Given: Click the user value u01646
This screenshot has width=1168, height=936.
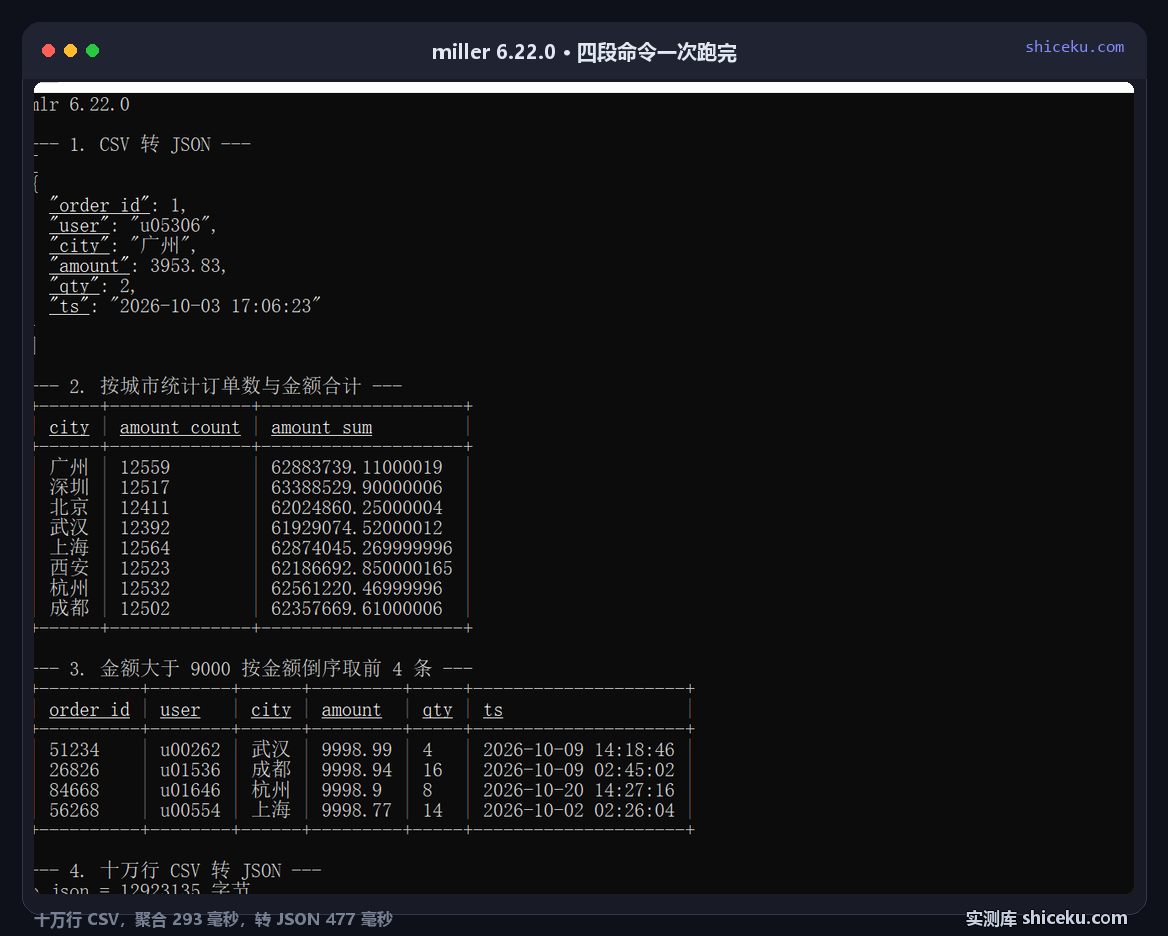Looking at the screenshot, I should pos(190,790).
